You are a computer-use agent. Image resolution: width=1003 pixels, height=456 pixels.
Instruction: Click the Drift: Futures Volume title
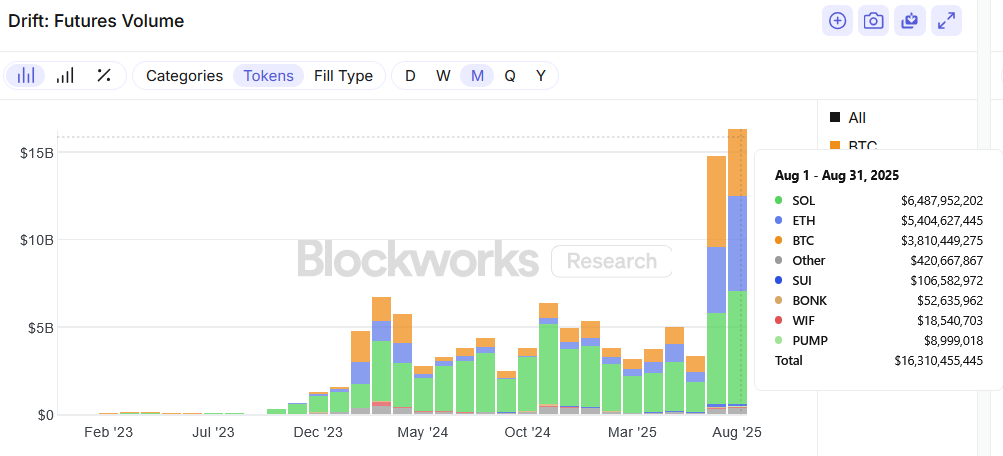[x=96, y=21]
